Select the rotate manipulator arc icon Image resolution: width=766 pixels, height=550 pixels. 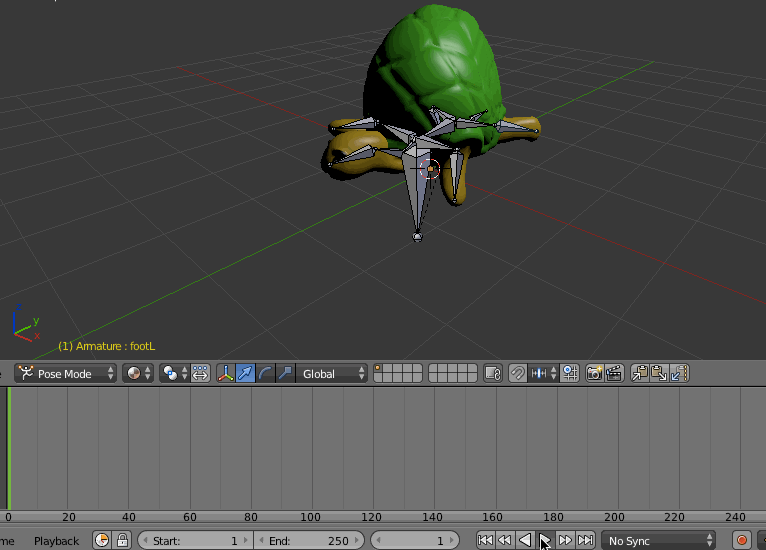tap(265, 374)
